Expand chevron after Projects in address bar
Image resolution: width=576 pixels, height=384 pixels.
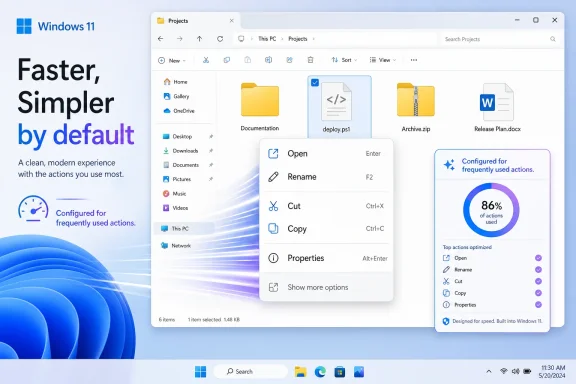click(314, 39)
